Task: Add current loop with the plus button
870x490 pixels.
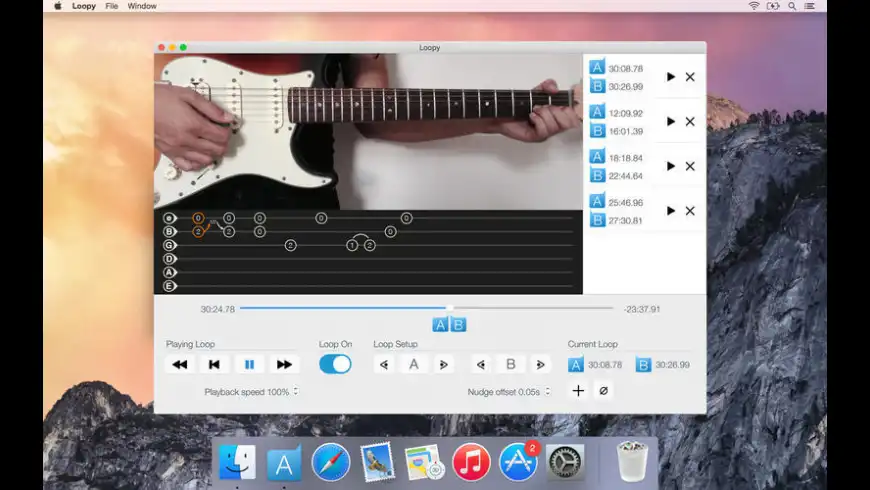Action: point(578,391)
